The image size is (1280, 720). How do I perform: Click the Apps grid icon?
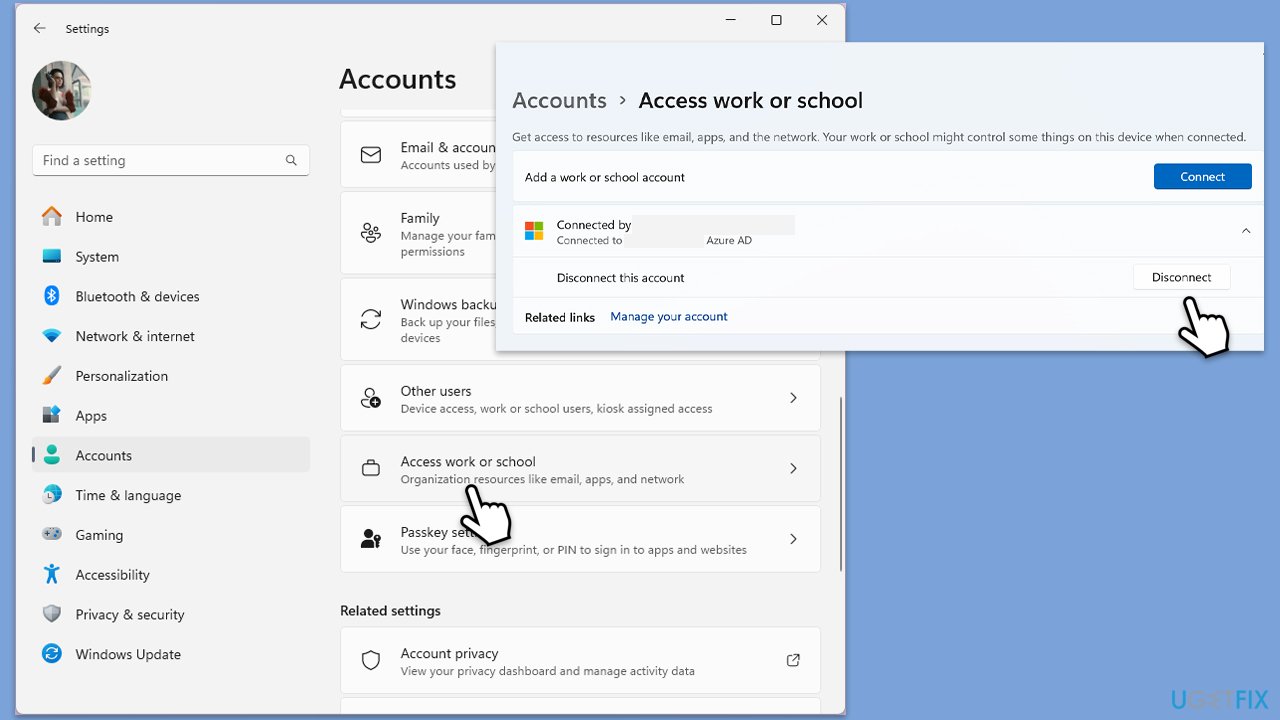pos(52,416)
